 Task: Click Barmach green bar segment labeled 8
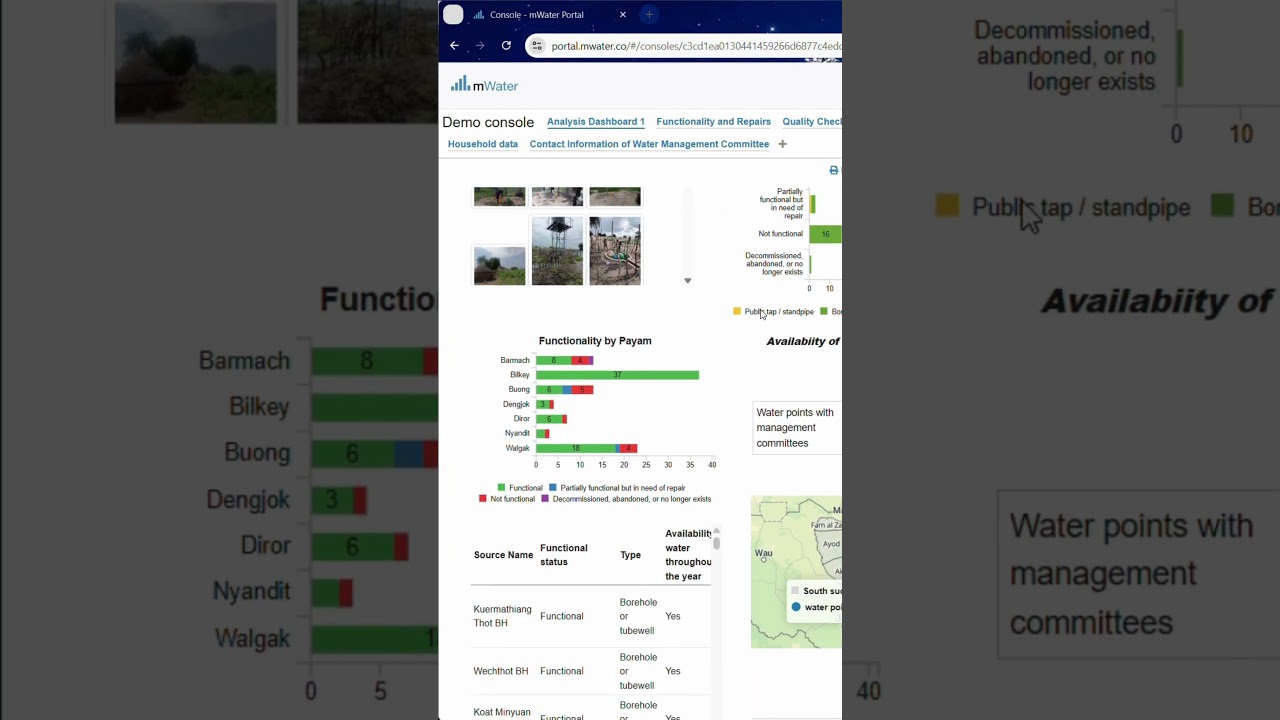coord(553,360)
